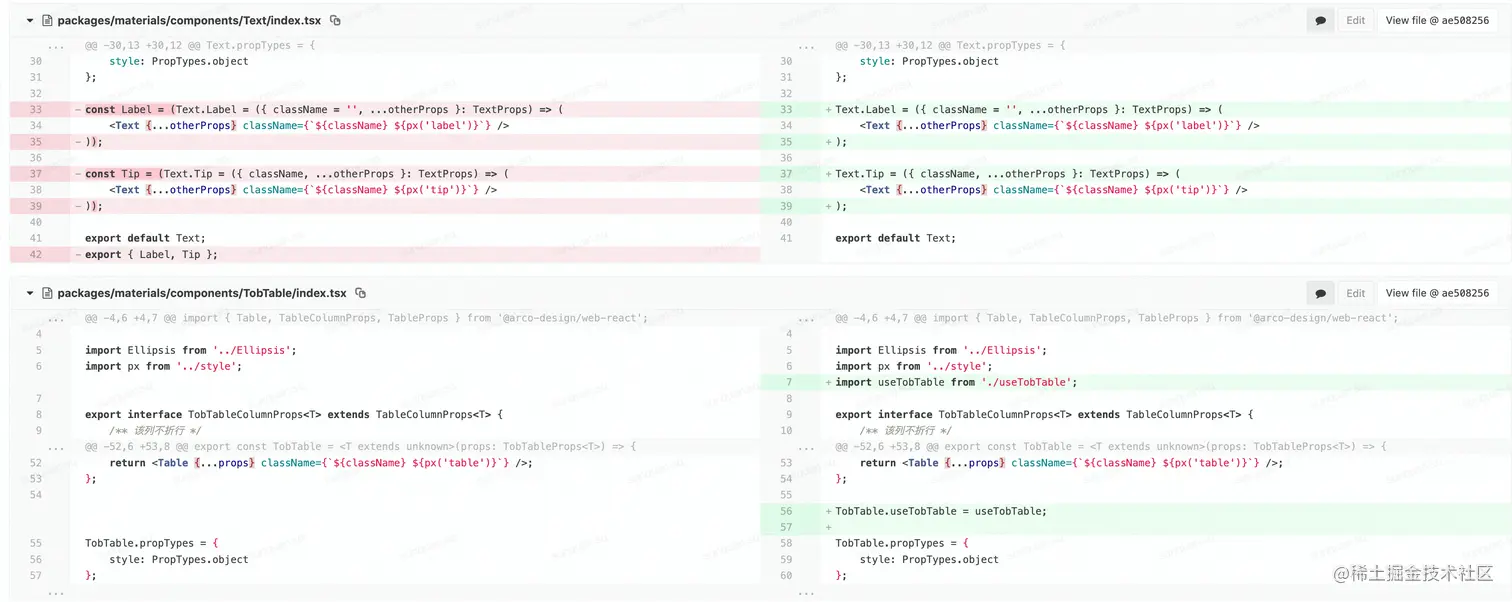The height and width of the screenshot is (602, 1512).
Task: Toggle comments for the TobTable/index.tsx file
Action: click(1321, 293)
